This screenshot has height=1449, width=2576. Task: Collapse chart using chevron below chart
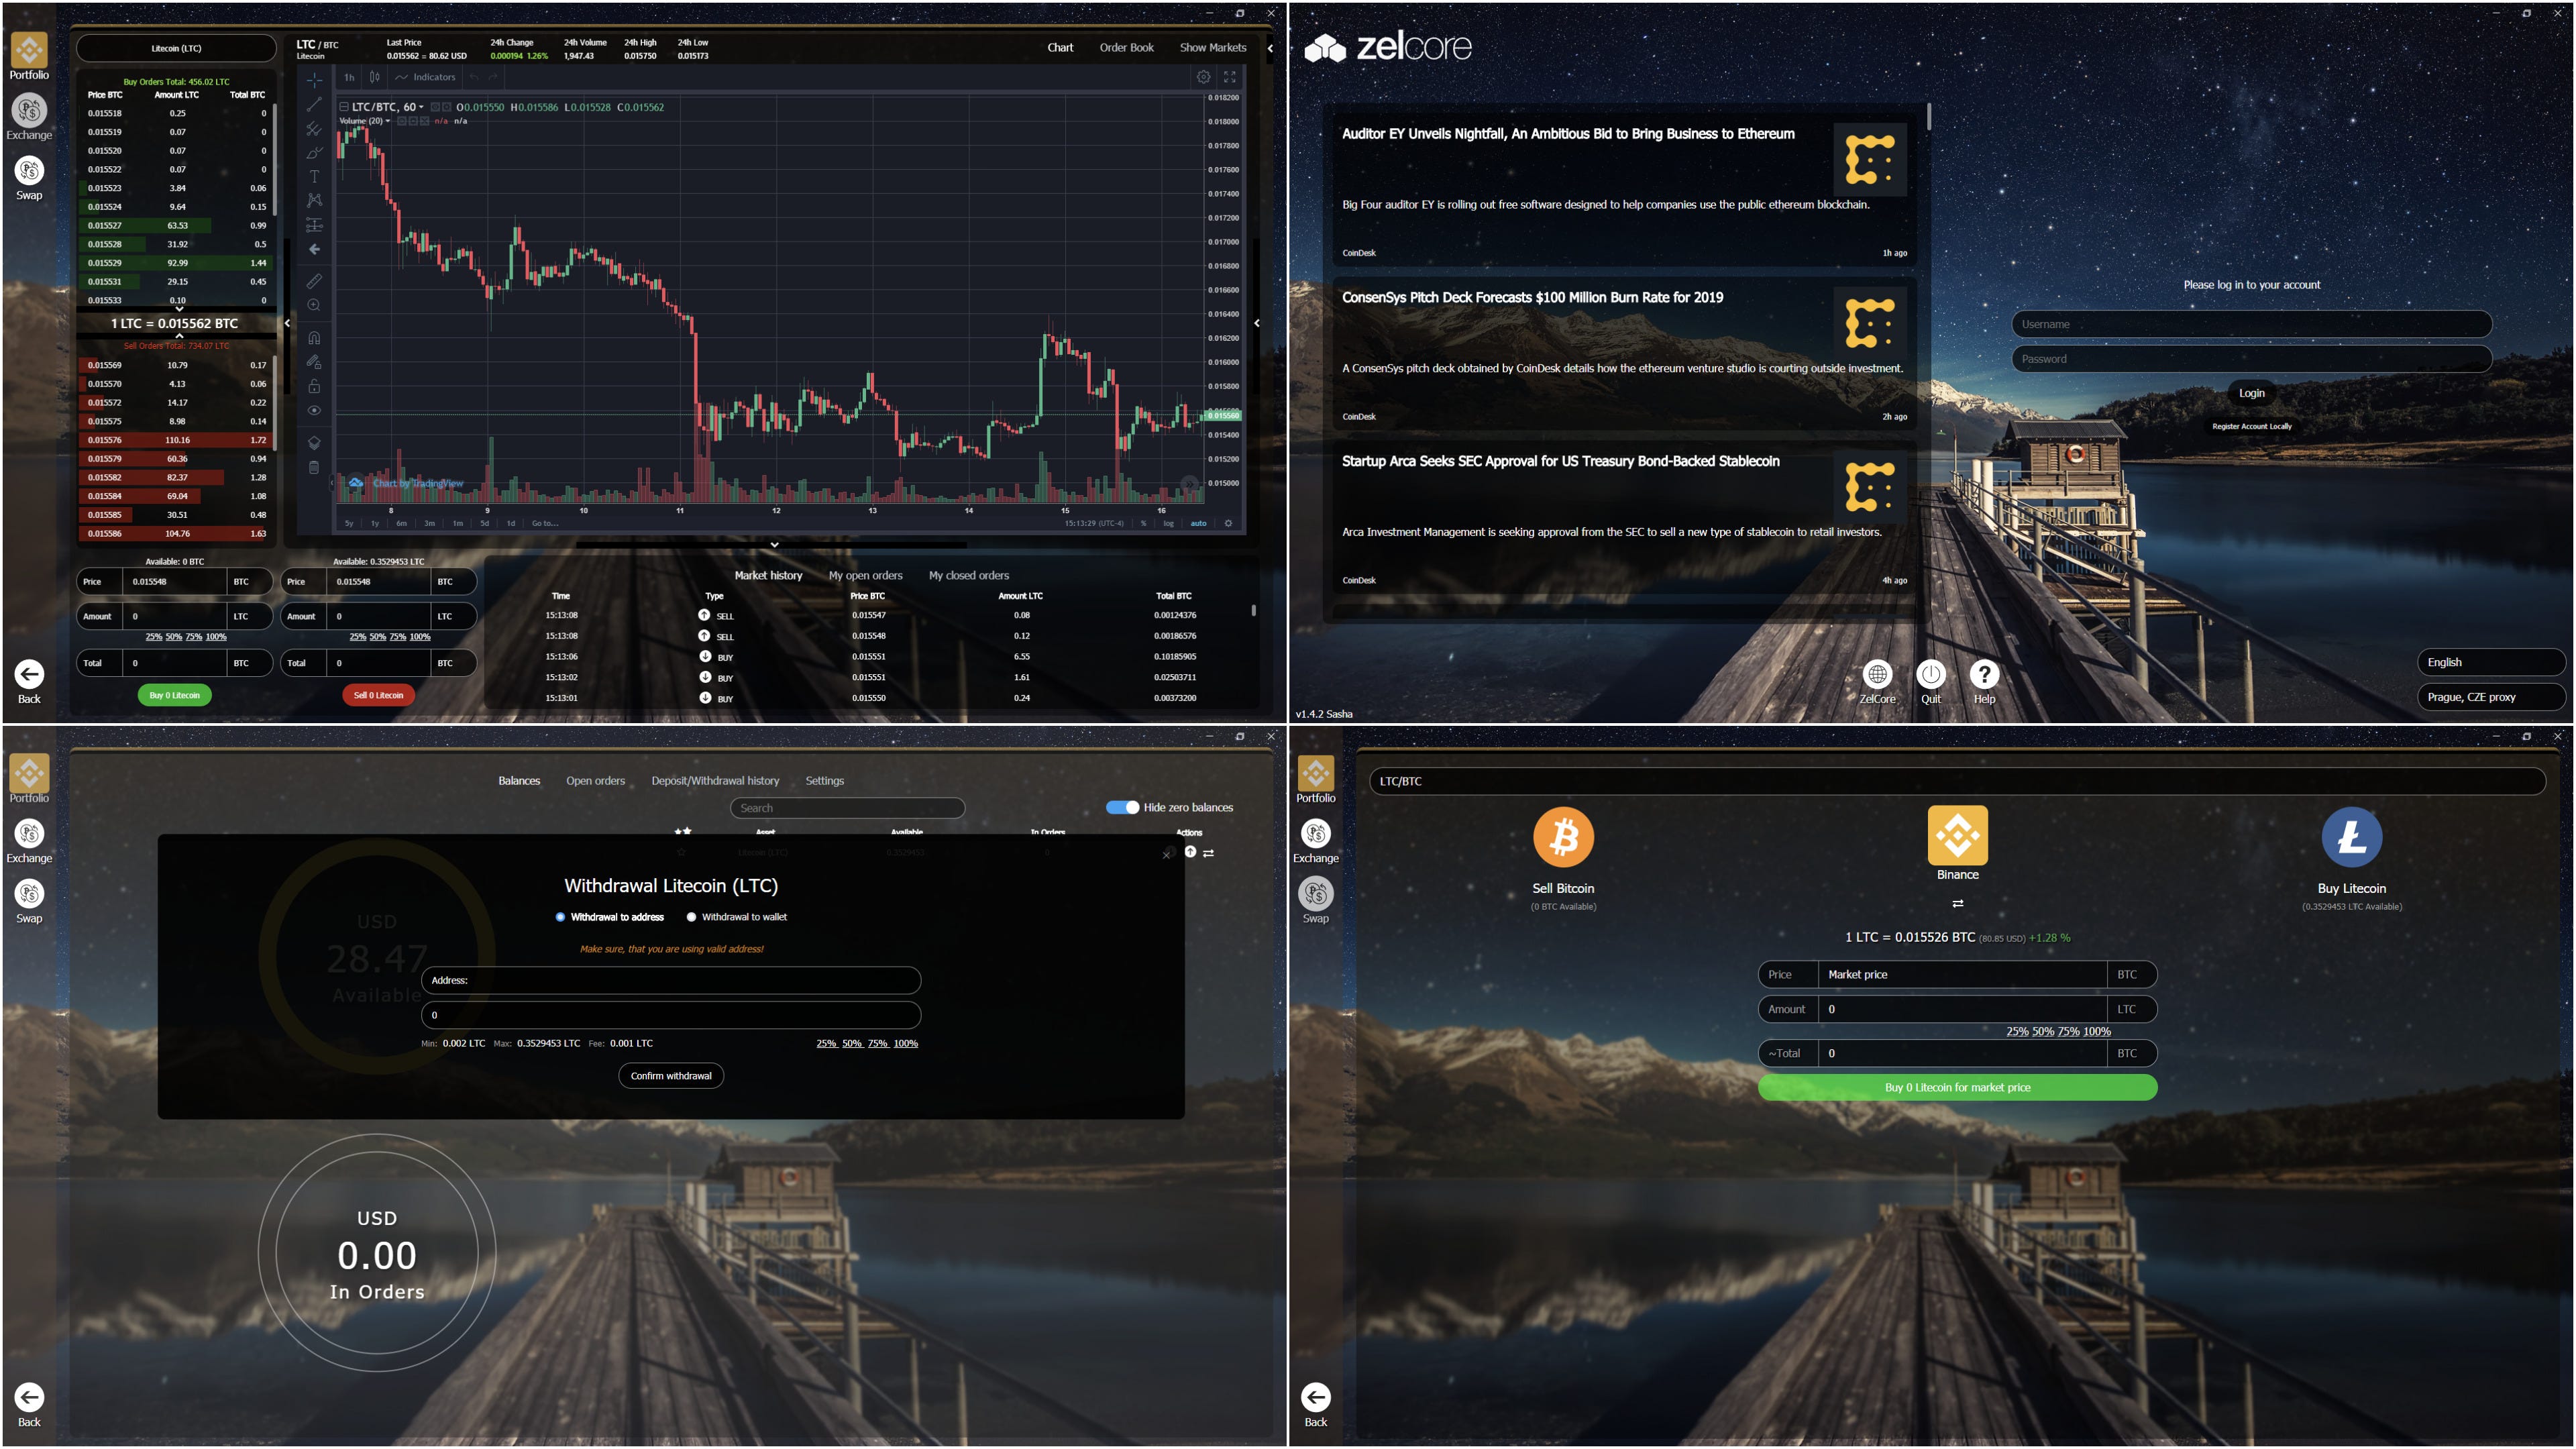pyautogui.click(x=774, y=545)
